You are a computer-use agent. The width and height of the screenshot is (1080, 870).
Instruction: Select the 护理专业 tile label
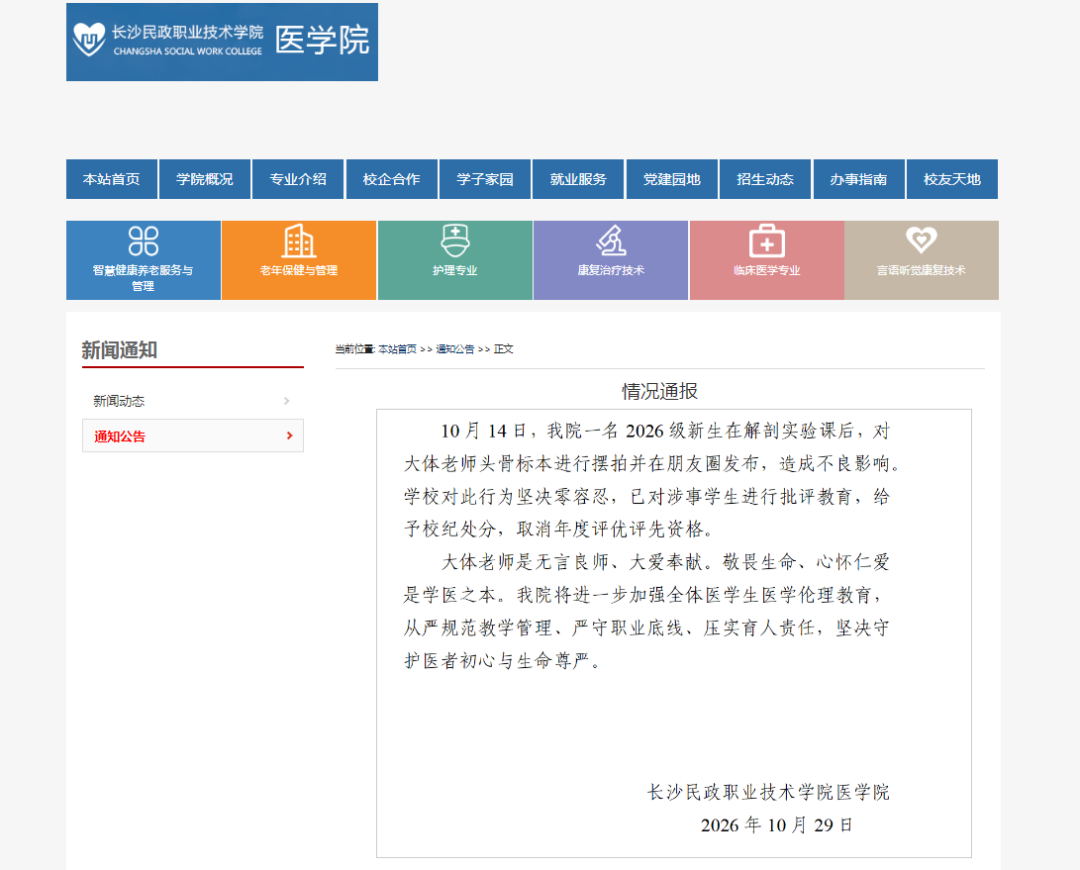pyautogui.click(x=455, y=270)
